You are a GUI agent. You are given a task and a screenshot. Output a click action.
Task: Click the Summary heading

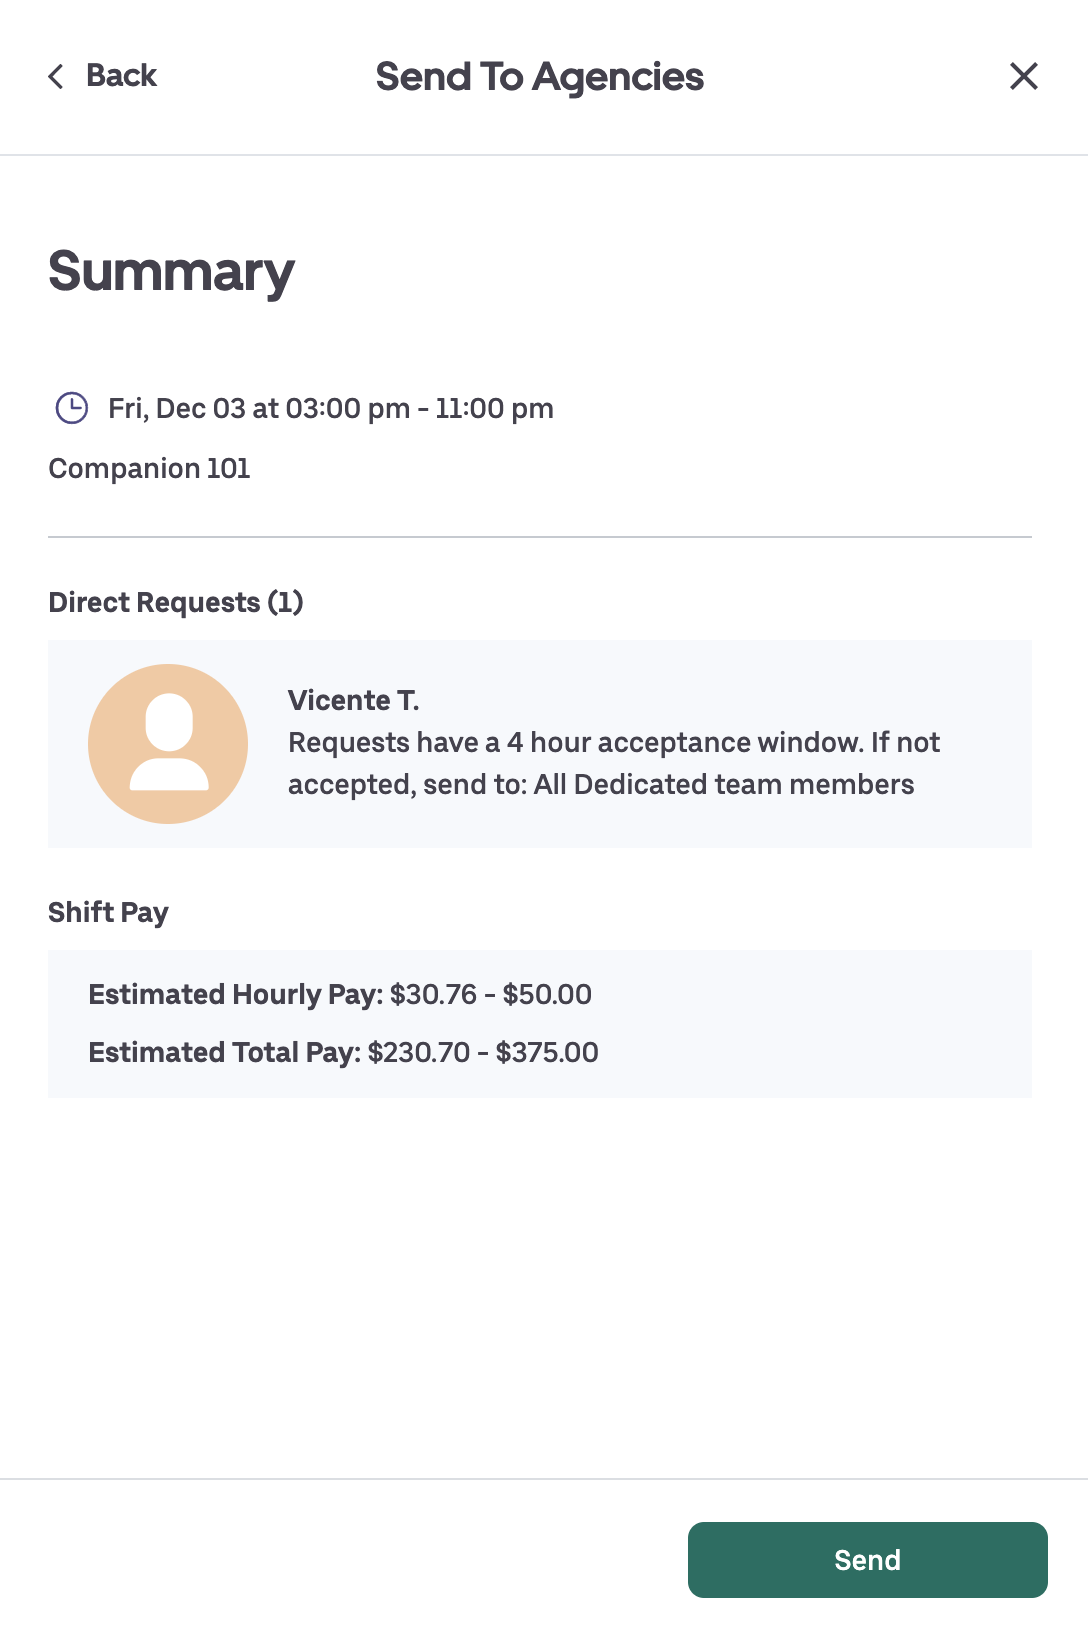pyautogui.click(x=171, y=271)
